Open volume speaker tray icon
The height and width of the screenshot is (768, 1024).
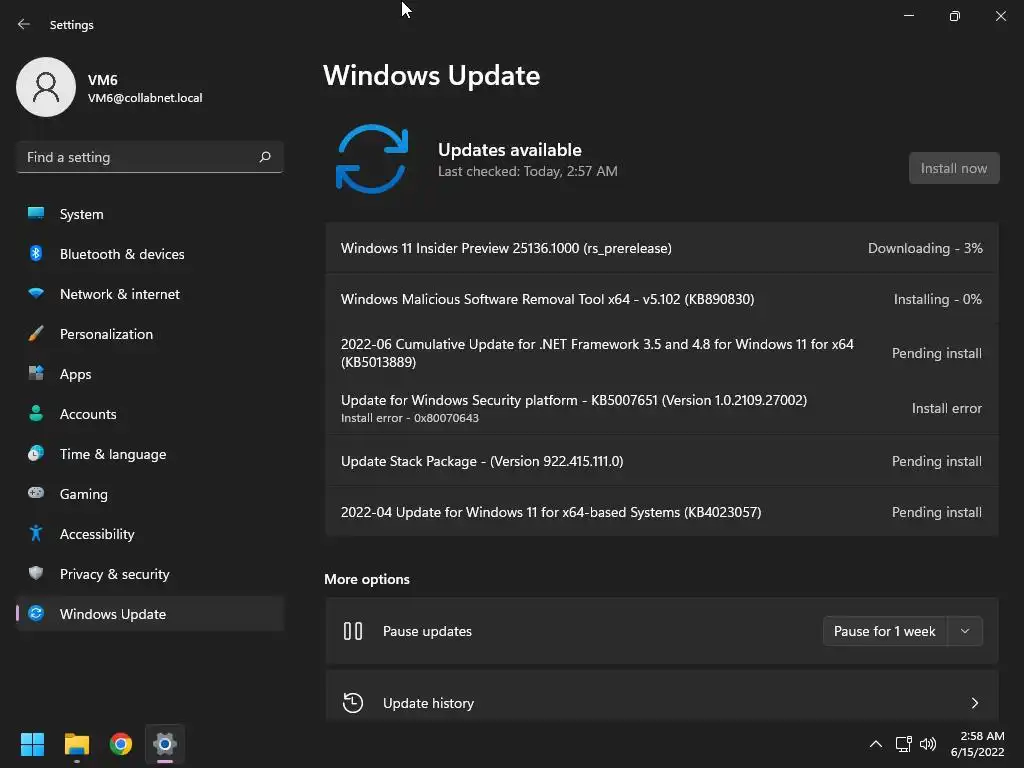pos(927,744)
